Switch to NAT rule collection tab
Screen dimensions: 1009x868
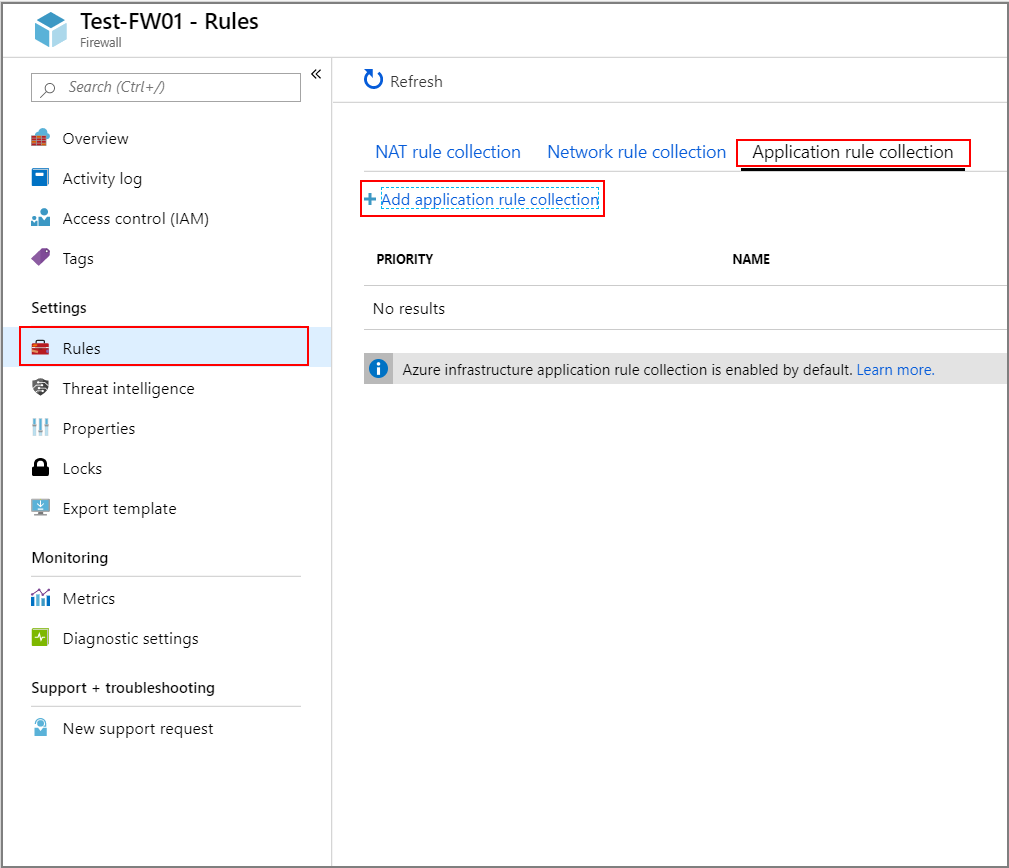pos(448,151)
